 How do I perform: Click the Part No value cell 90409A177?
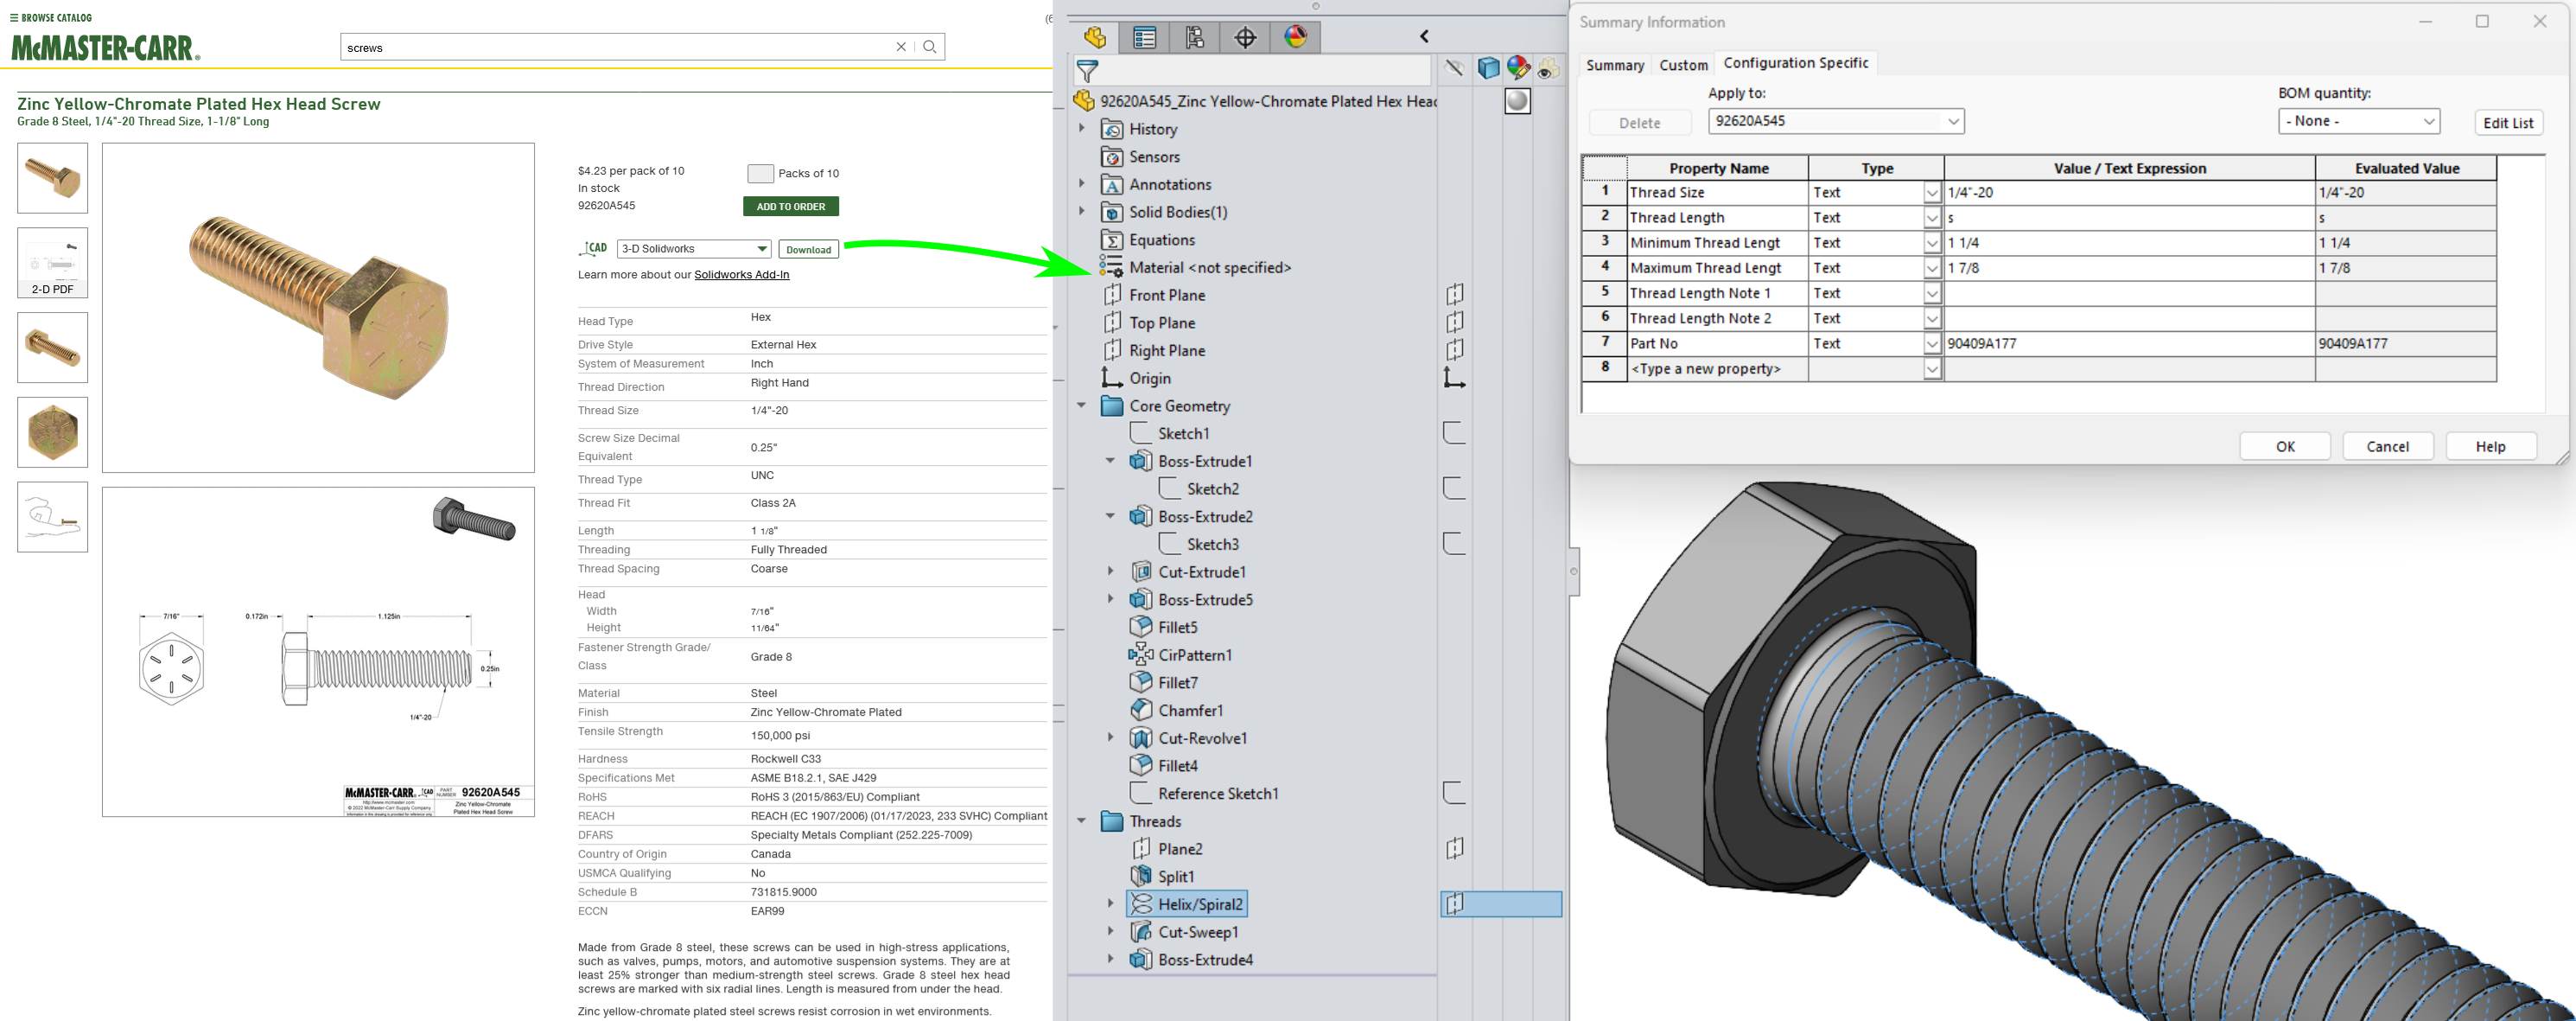click(x=2129, y=343)
